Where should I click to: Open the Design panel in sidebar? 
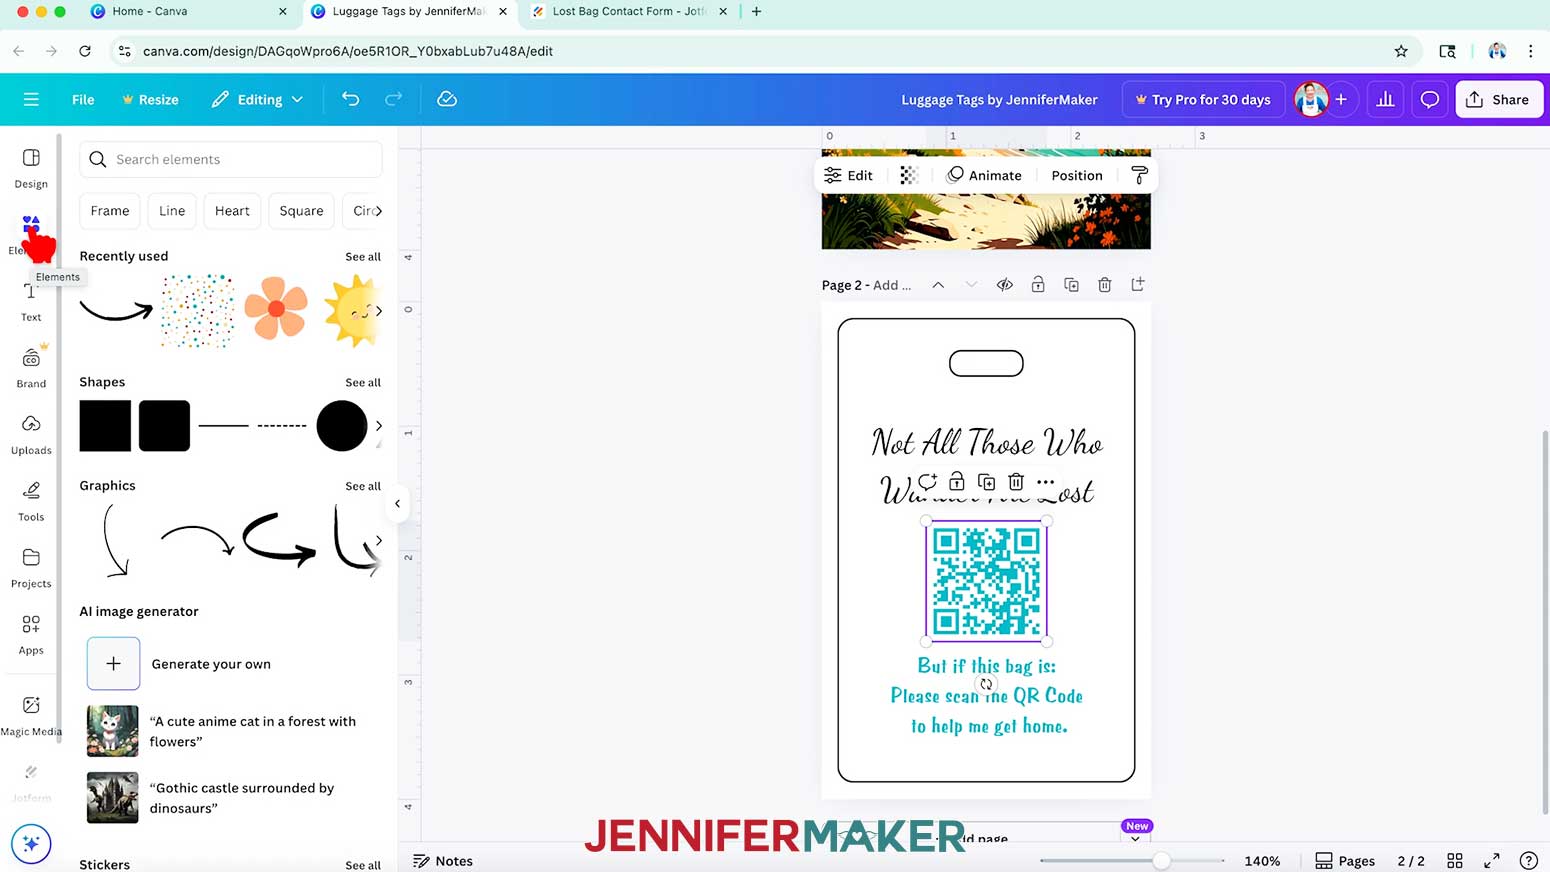31,168
